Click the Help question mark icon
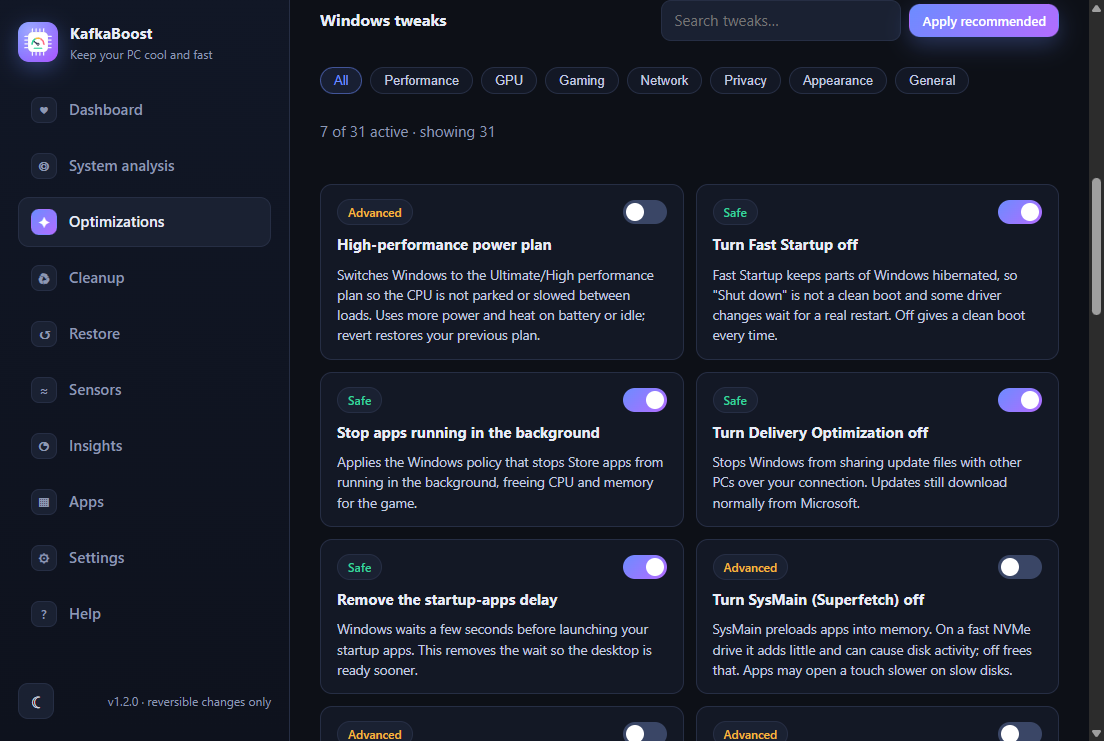This screenshot has height=741, width=1104. coord(44,614)
